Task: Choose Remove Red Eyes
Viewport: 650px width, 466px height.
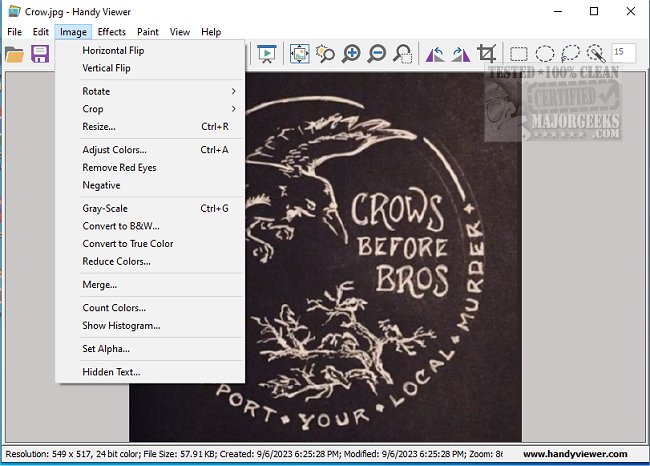Action: (150, 167)
